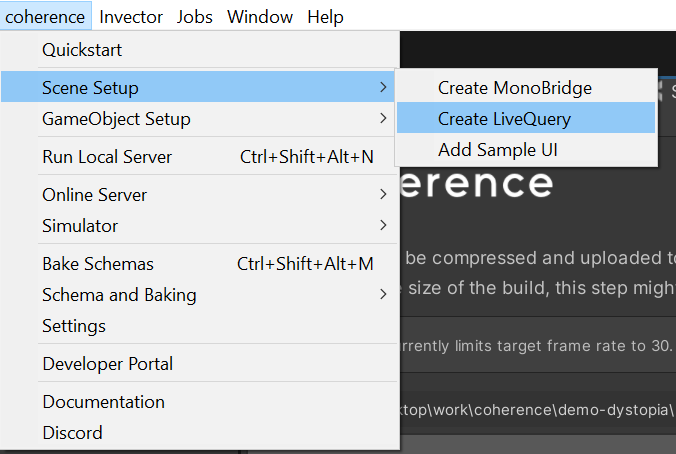Screen dimensions: 676x454
Task: Expand the Online Server submenu arrow
Action: [x=383, y=194]
